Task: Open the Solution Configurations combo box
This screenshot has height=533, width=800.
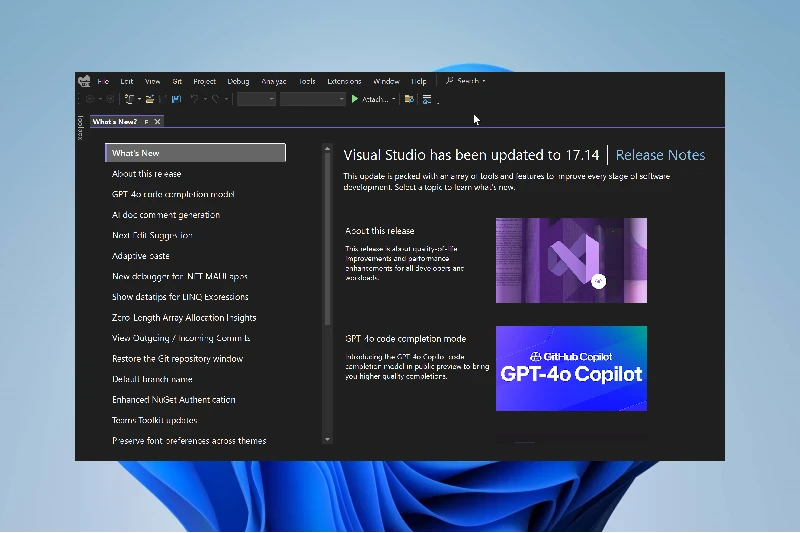Action: (256, 99)
